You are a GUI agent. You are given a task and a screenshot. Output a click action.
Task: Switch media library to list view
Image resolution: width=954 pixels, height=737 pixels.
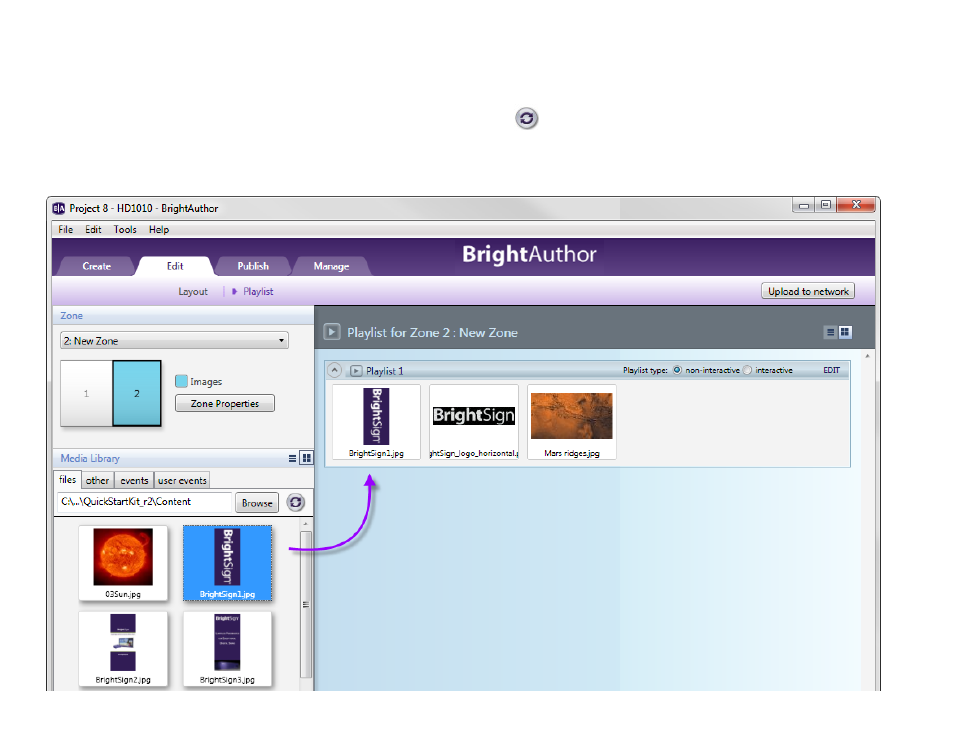click(x=292, y=458)
